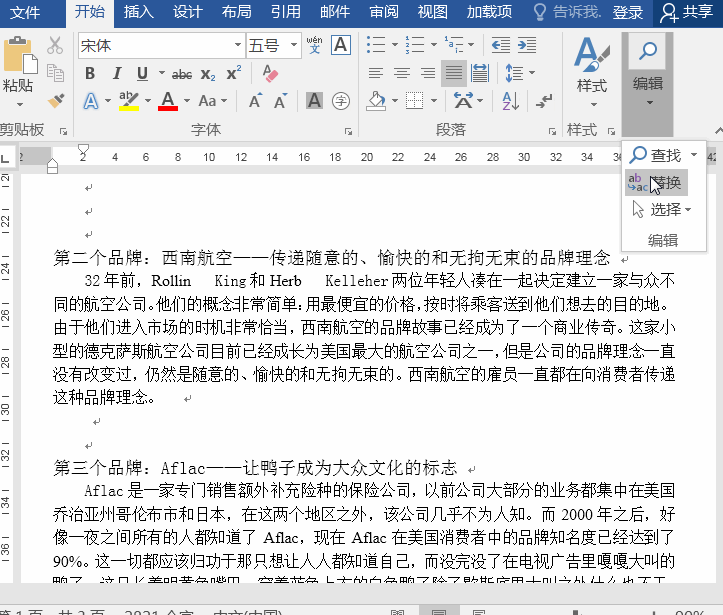Click the 告诉我 tell me search box
723x615 pixels.
point(568,12)
